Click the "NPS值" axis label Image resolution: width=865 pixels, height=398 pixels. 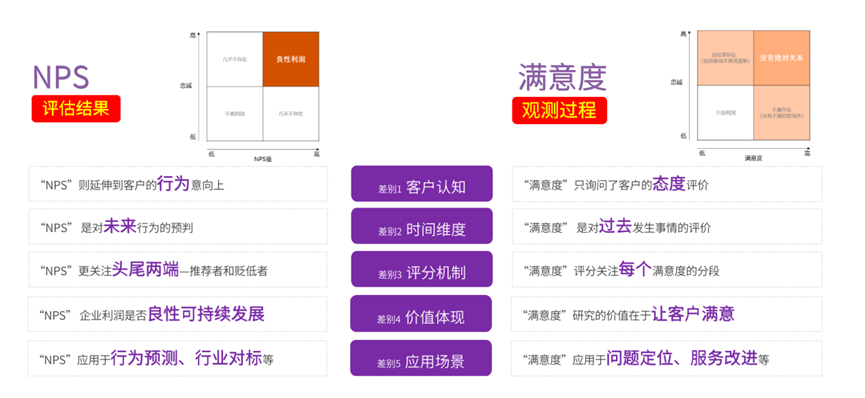pyautogui.click(x=263, y=159)
